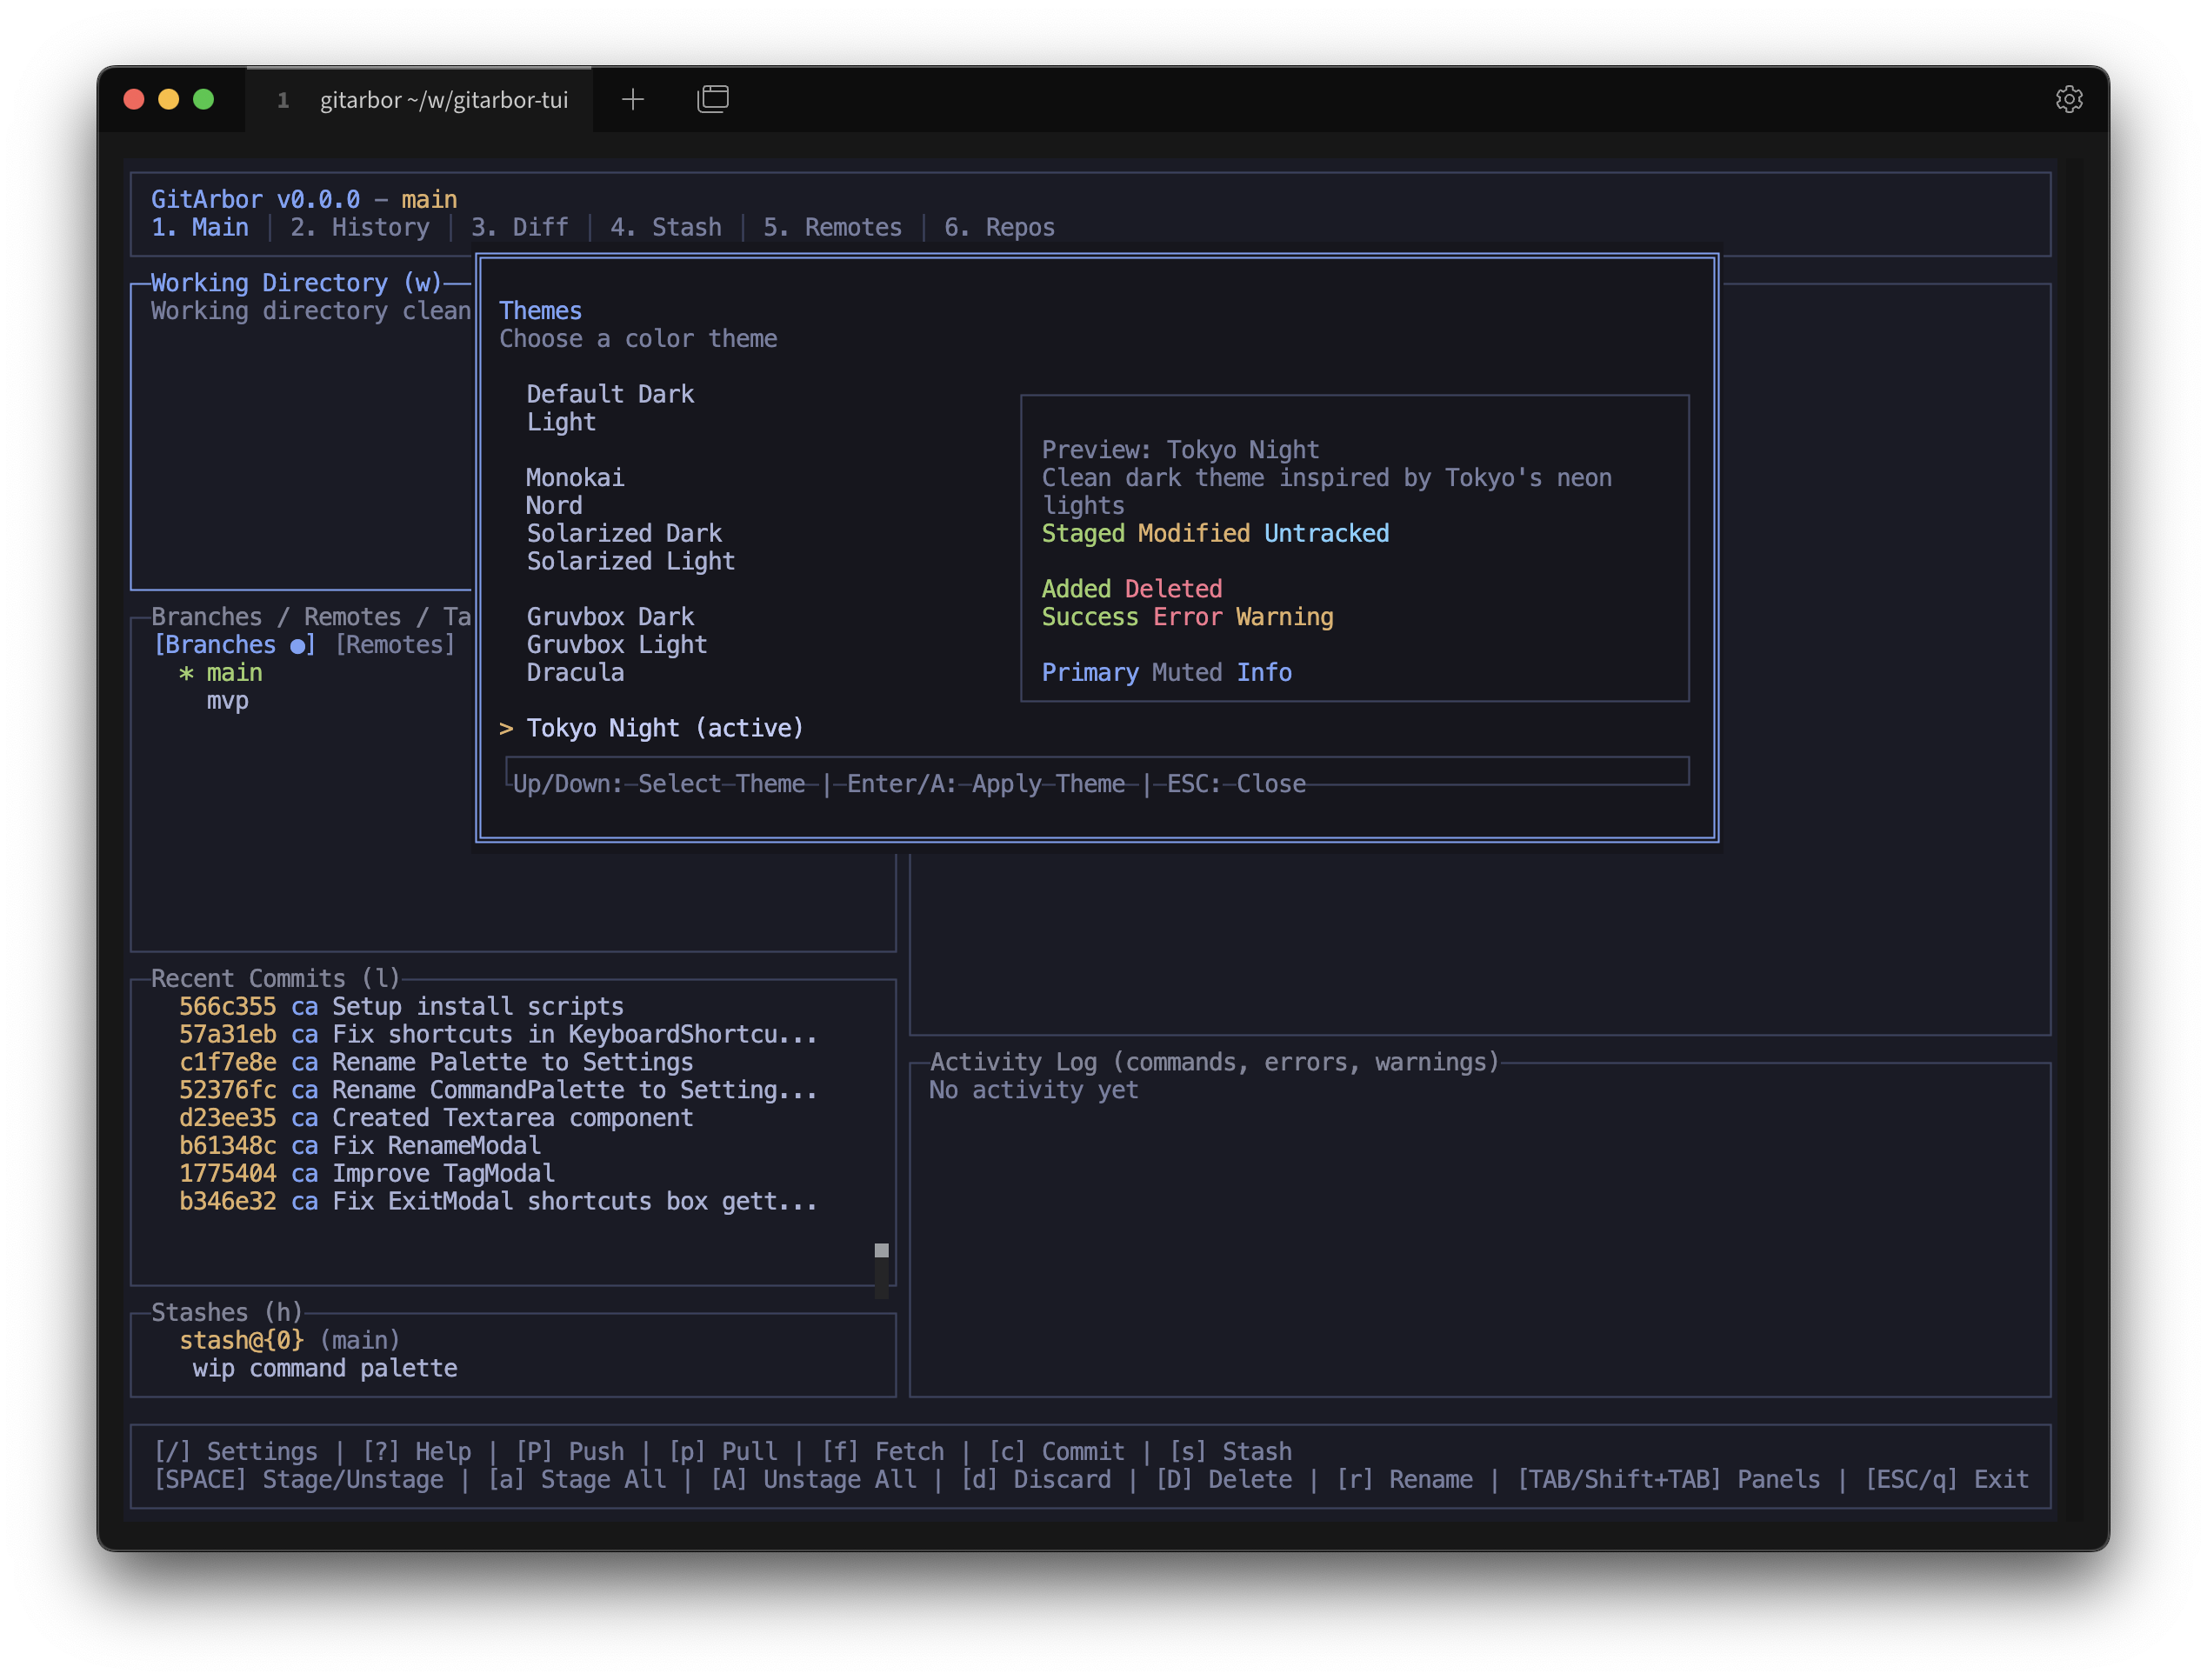Select the Nord theme option
Viewport: 2207px width, 1680px height.
[554, 506]
